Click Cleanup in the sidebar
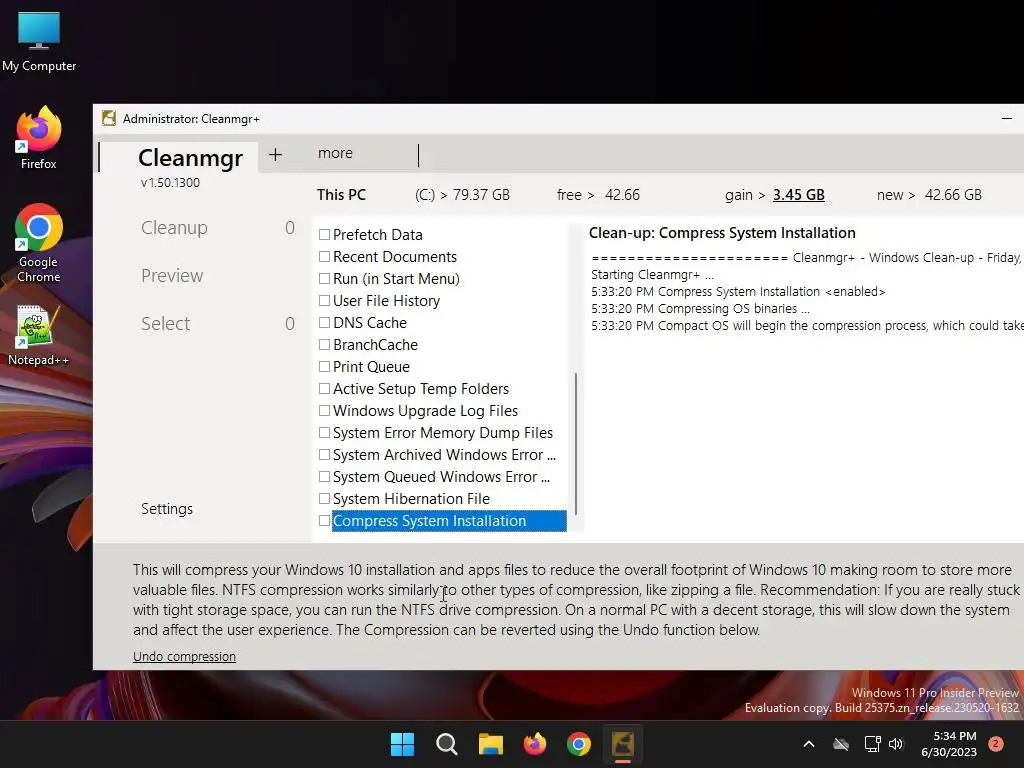 [x=174, y=227]
